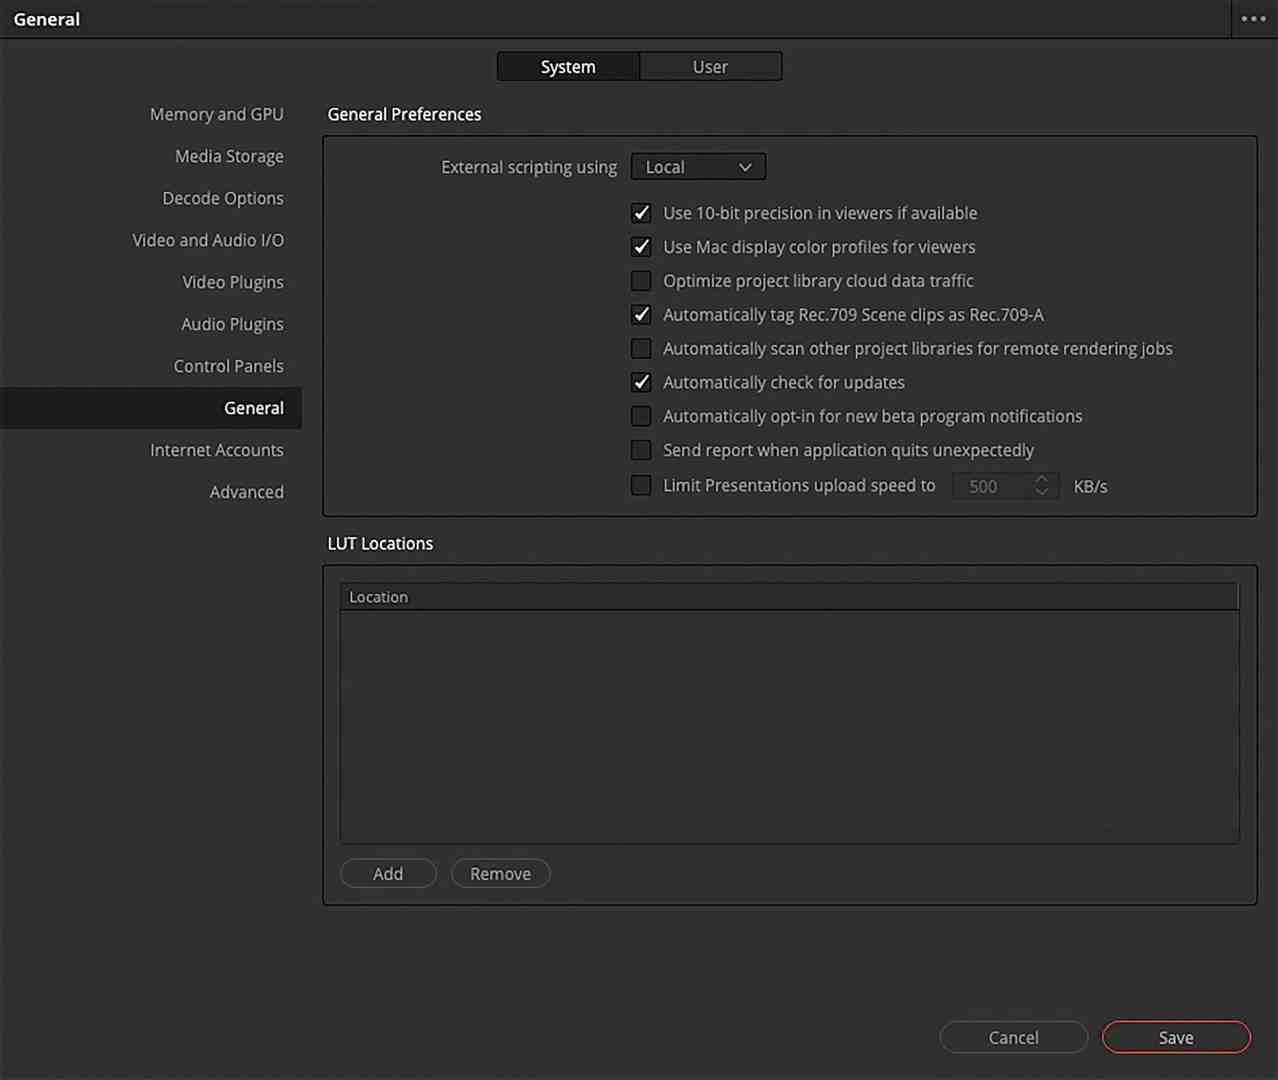Disable Use 10-bit precision in viewers
Screen dimensions: 1278x1080
tap(641, 213)
